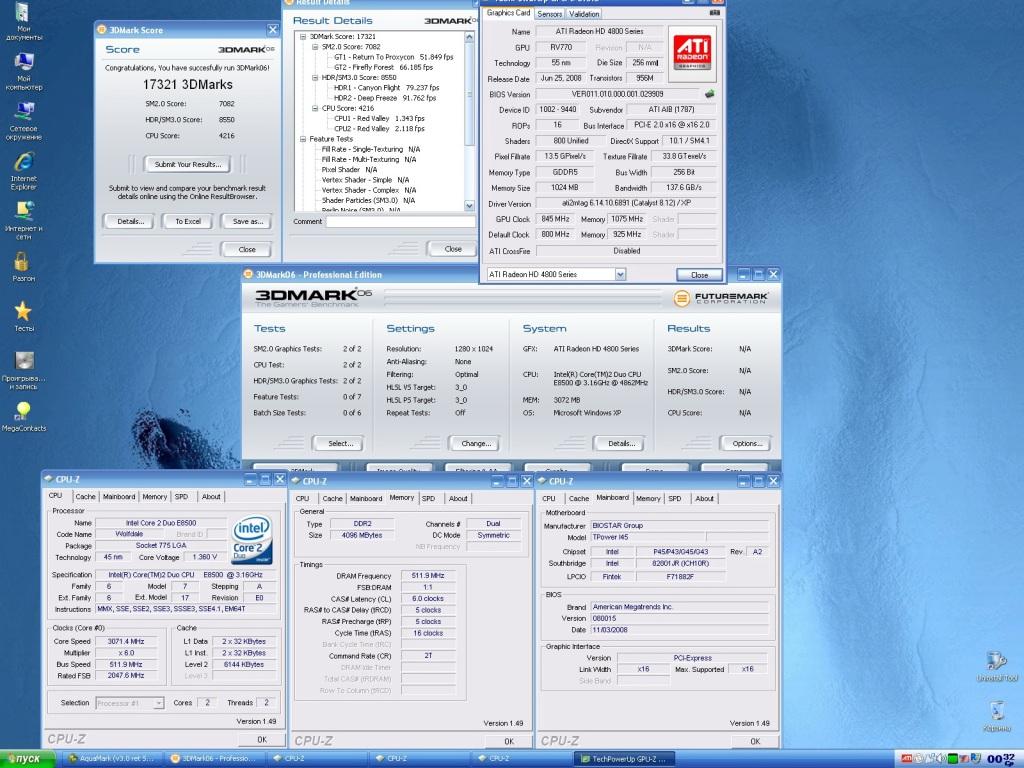Click the Submit Your Results button
The image size is (1024, 768).
[188, 165]
